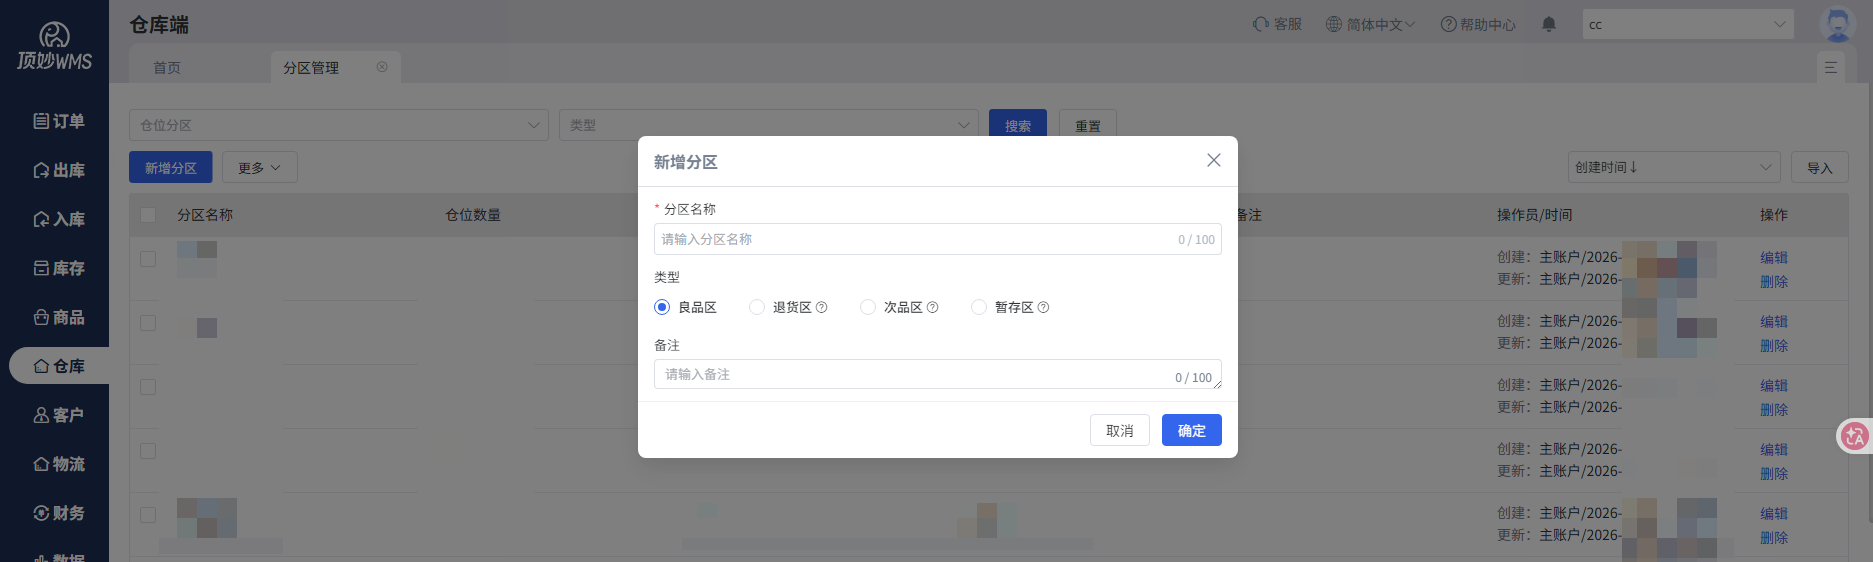This screenshot has width=1873, height=562.
Task: Click 编辑 in the fourth table row
Action: (x=1774, y=450)
